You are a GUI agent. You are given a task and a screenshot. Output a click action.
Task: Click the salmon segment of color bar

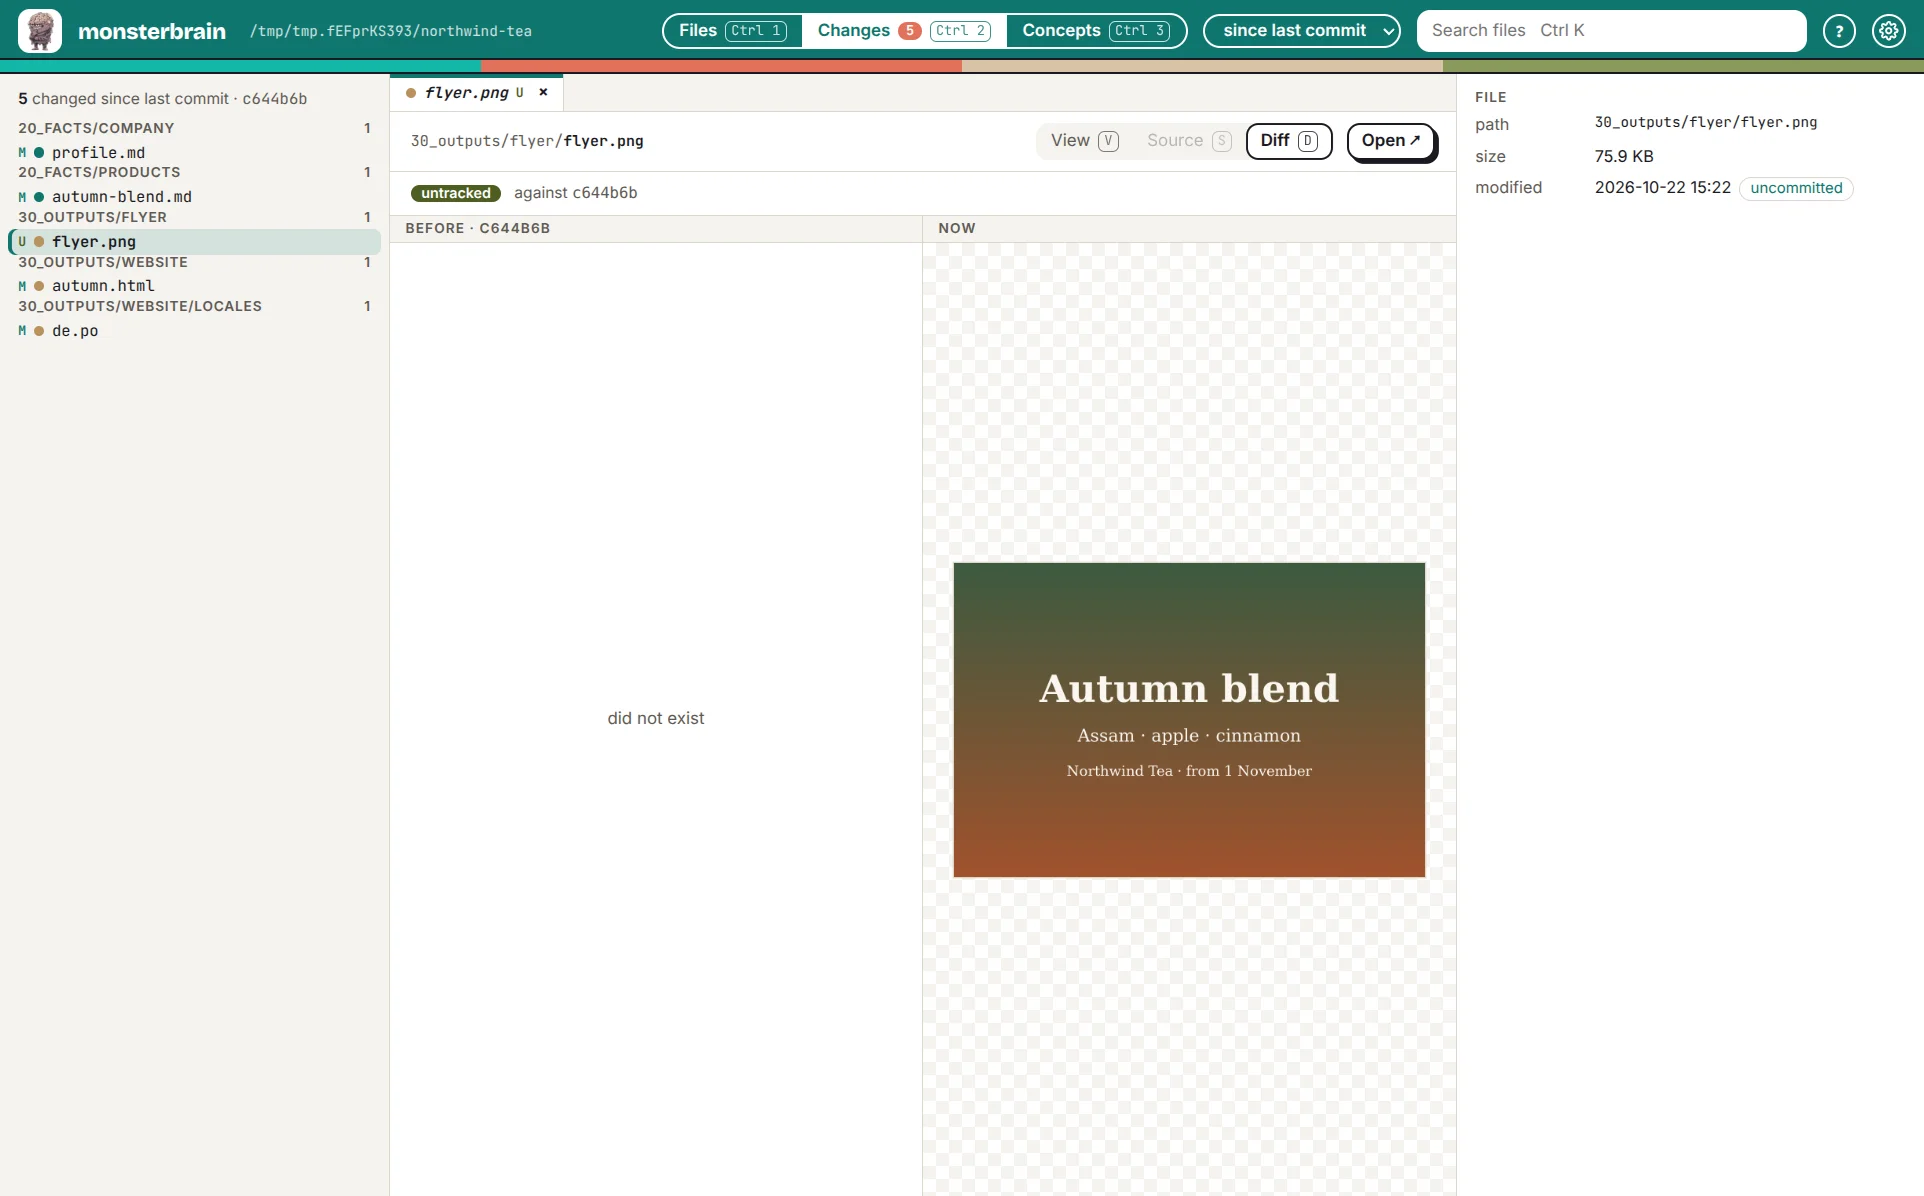coord(721,66)
